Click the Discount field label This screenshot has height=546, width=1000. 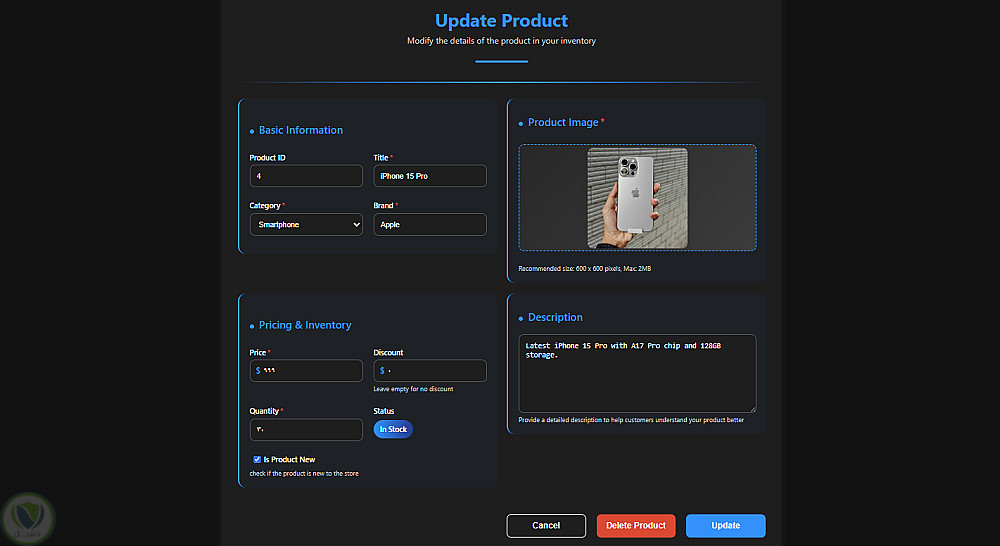(388, 352)
